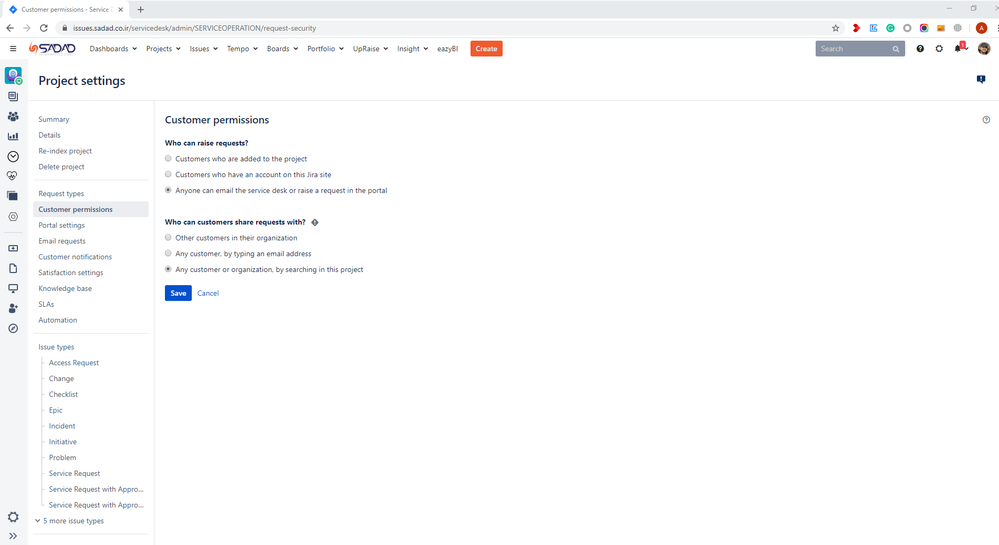Open the Queues icon in sidebar

tap(13, 96)
